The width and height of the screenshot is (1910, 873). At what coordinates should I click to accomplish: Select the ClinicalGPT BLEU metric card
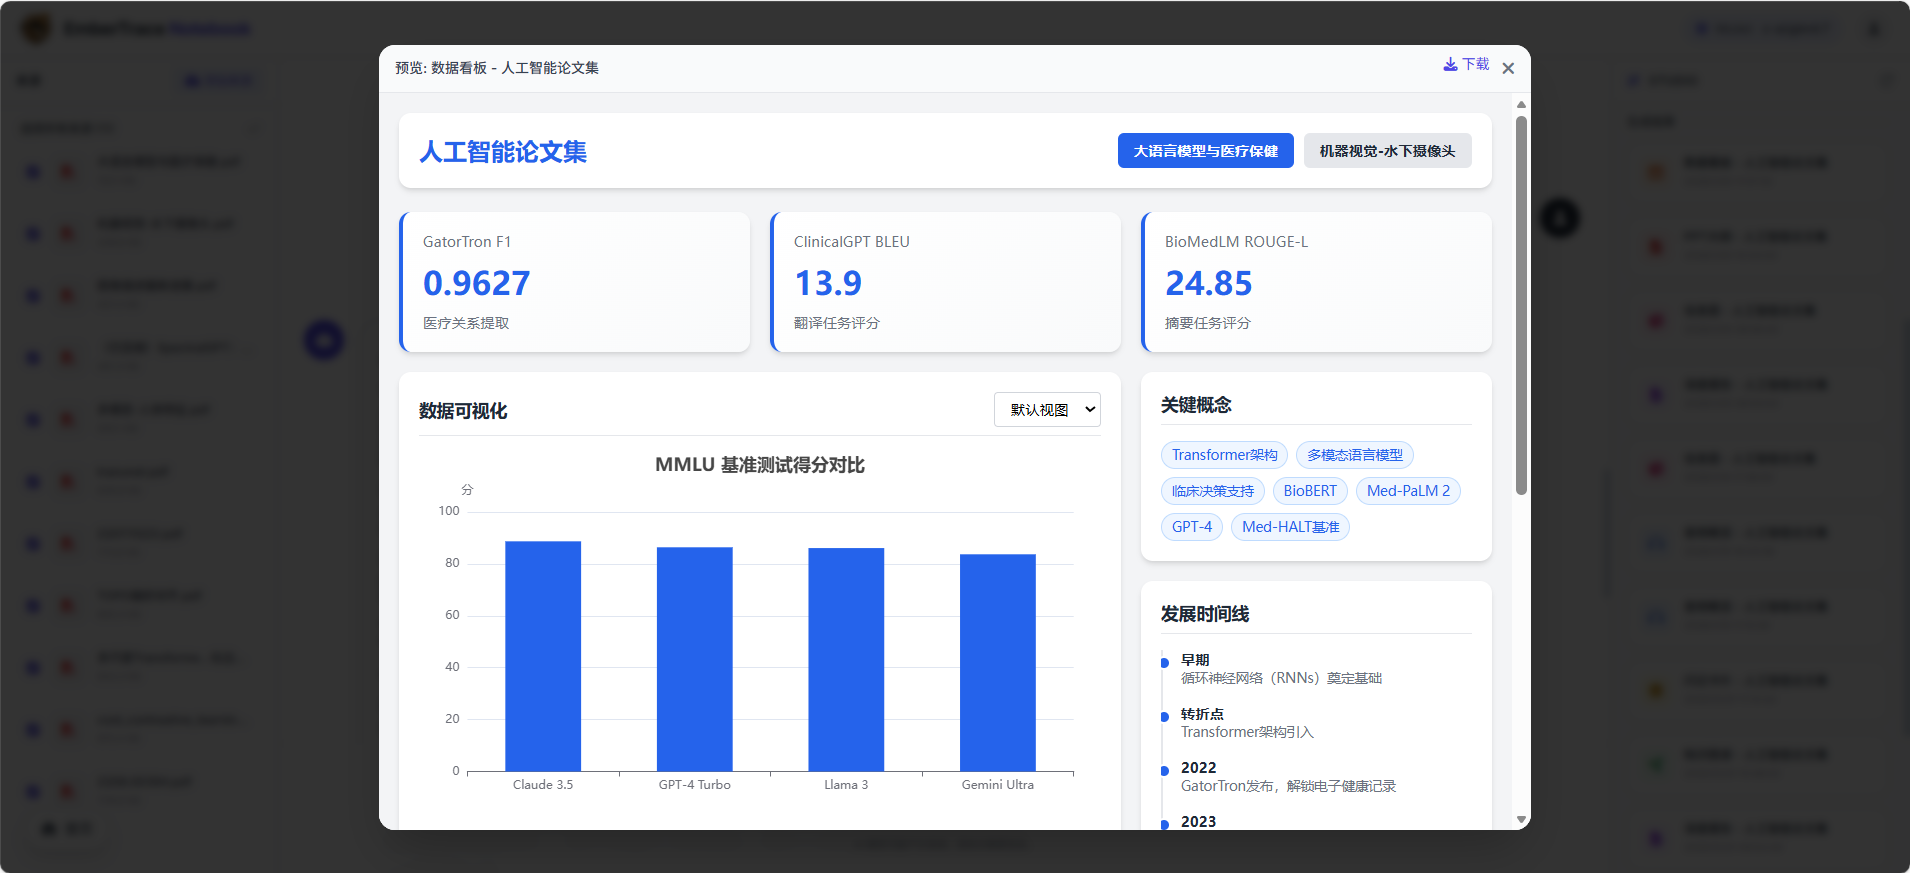point(946,282)
